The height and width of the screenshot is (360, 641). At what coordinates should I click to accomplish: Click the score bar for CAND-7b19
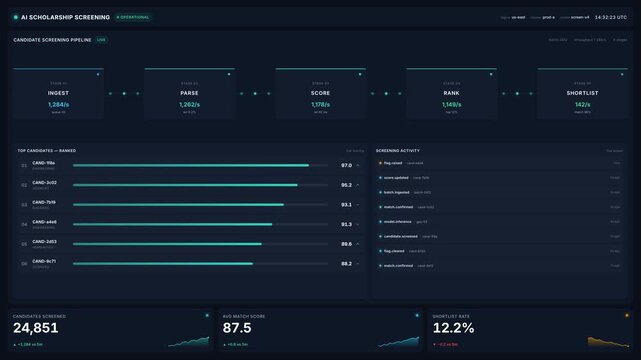tap(200, 205)
